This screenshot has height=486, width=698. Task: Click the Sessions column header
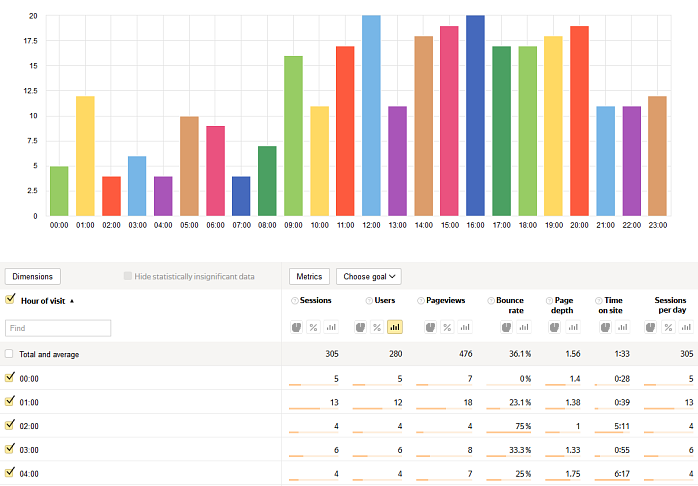pyautogui.click(x=314, y=300)
